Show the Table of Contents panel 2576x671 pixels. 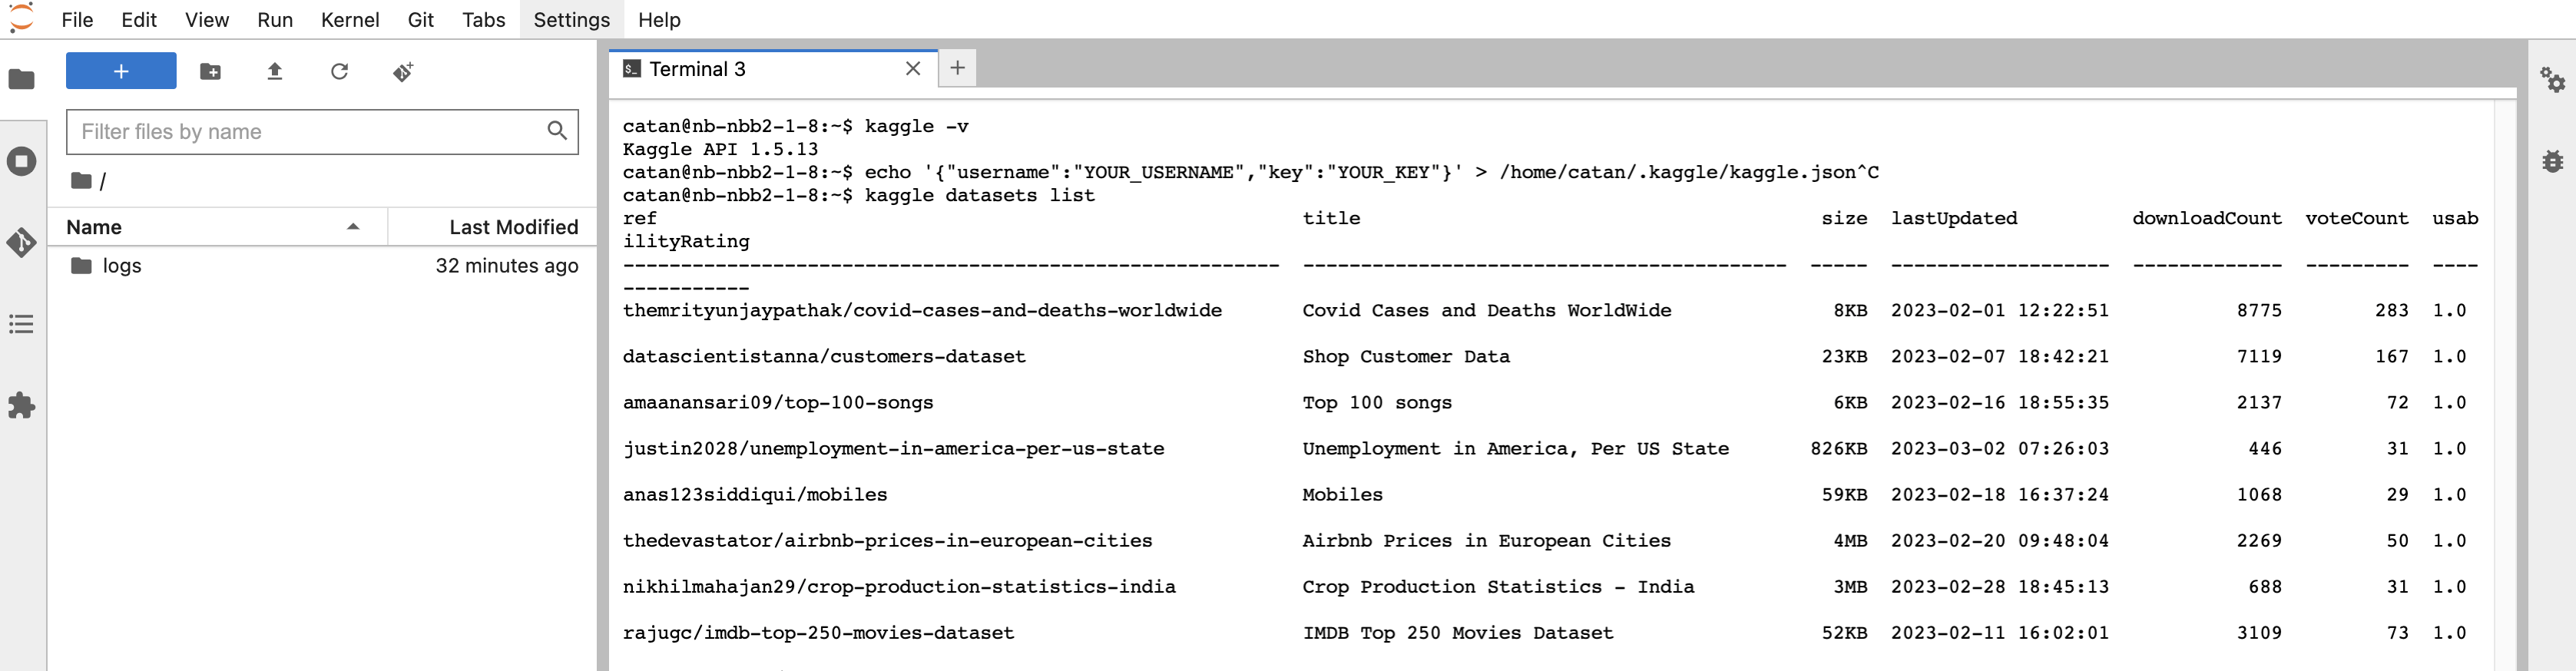pyautogui.click(x=22, y=324)
